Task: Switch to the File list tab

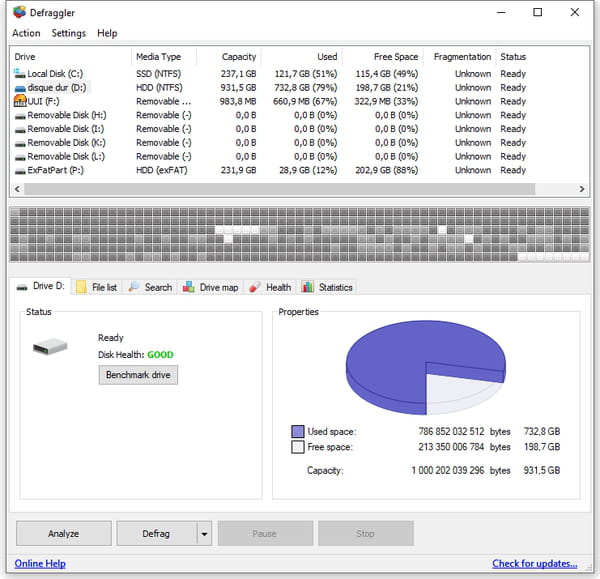Action: [x=96, y=287]
